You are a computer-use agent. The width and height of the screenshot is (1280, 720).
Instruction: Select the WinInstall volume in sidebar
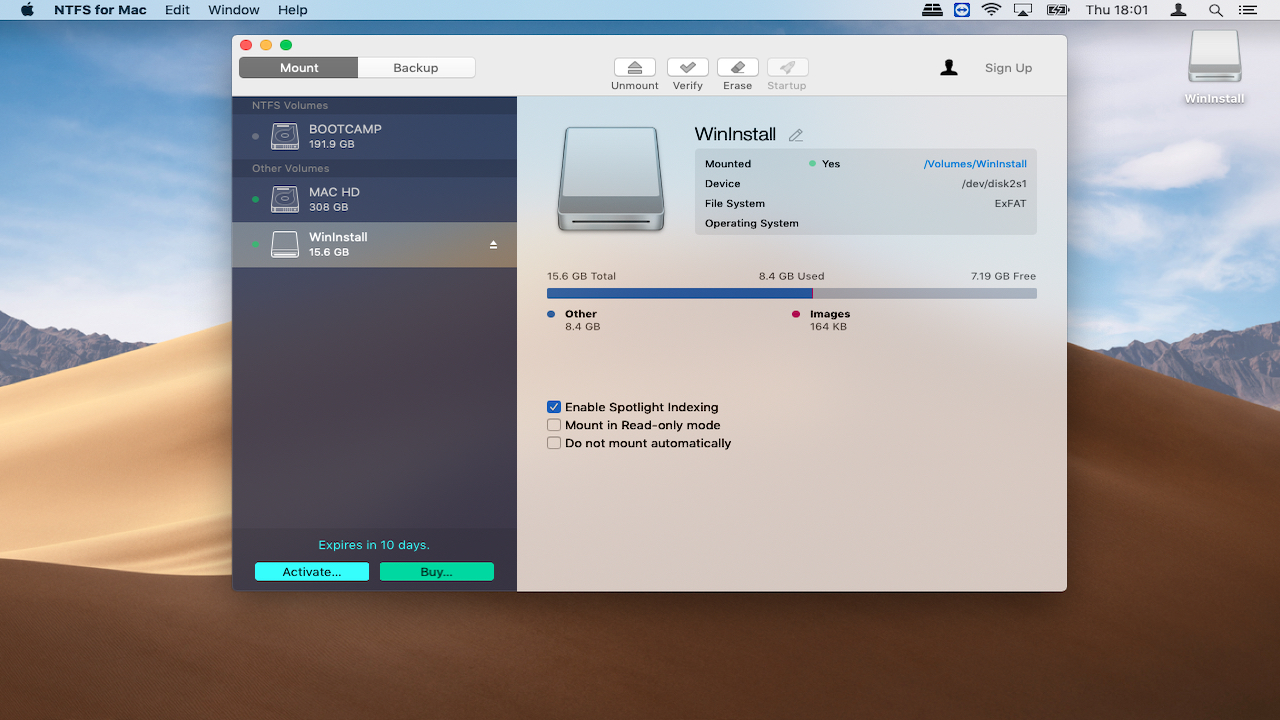[374, 244]
